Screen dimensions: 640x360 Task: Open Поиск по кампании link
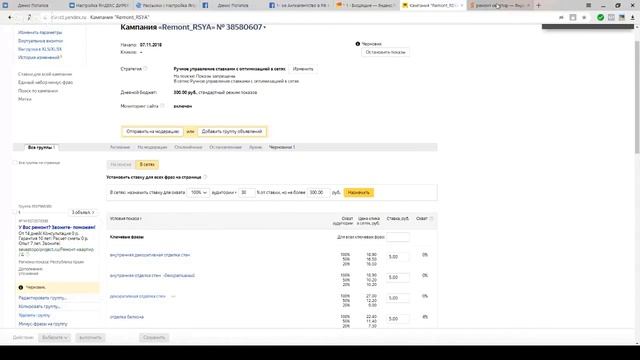[x=38, y=91]
